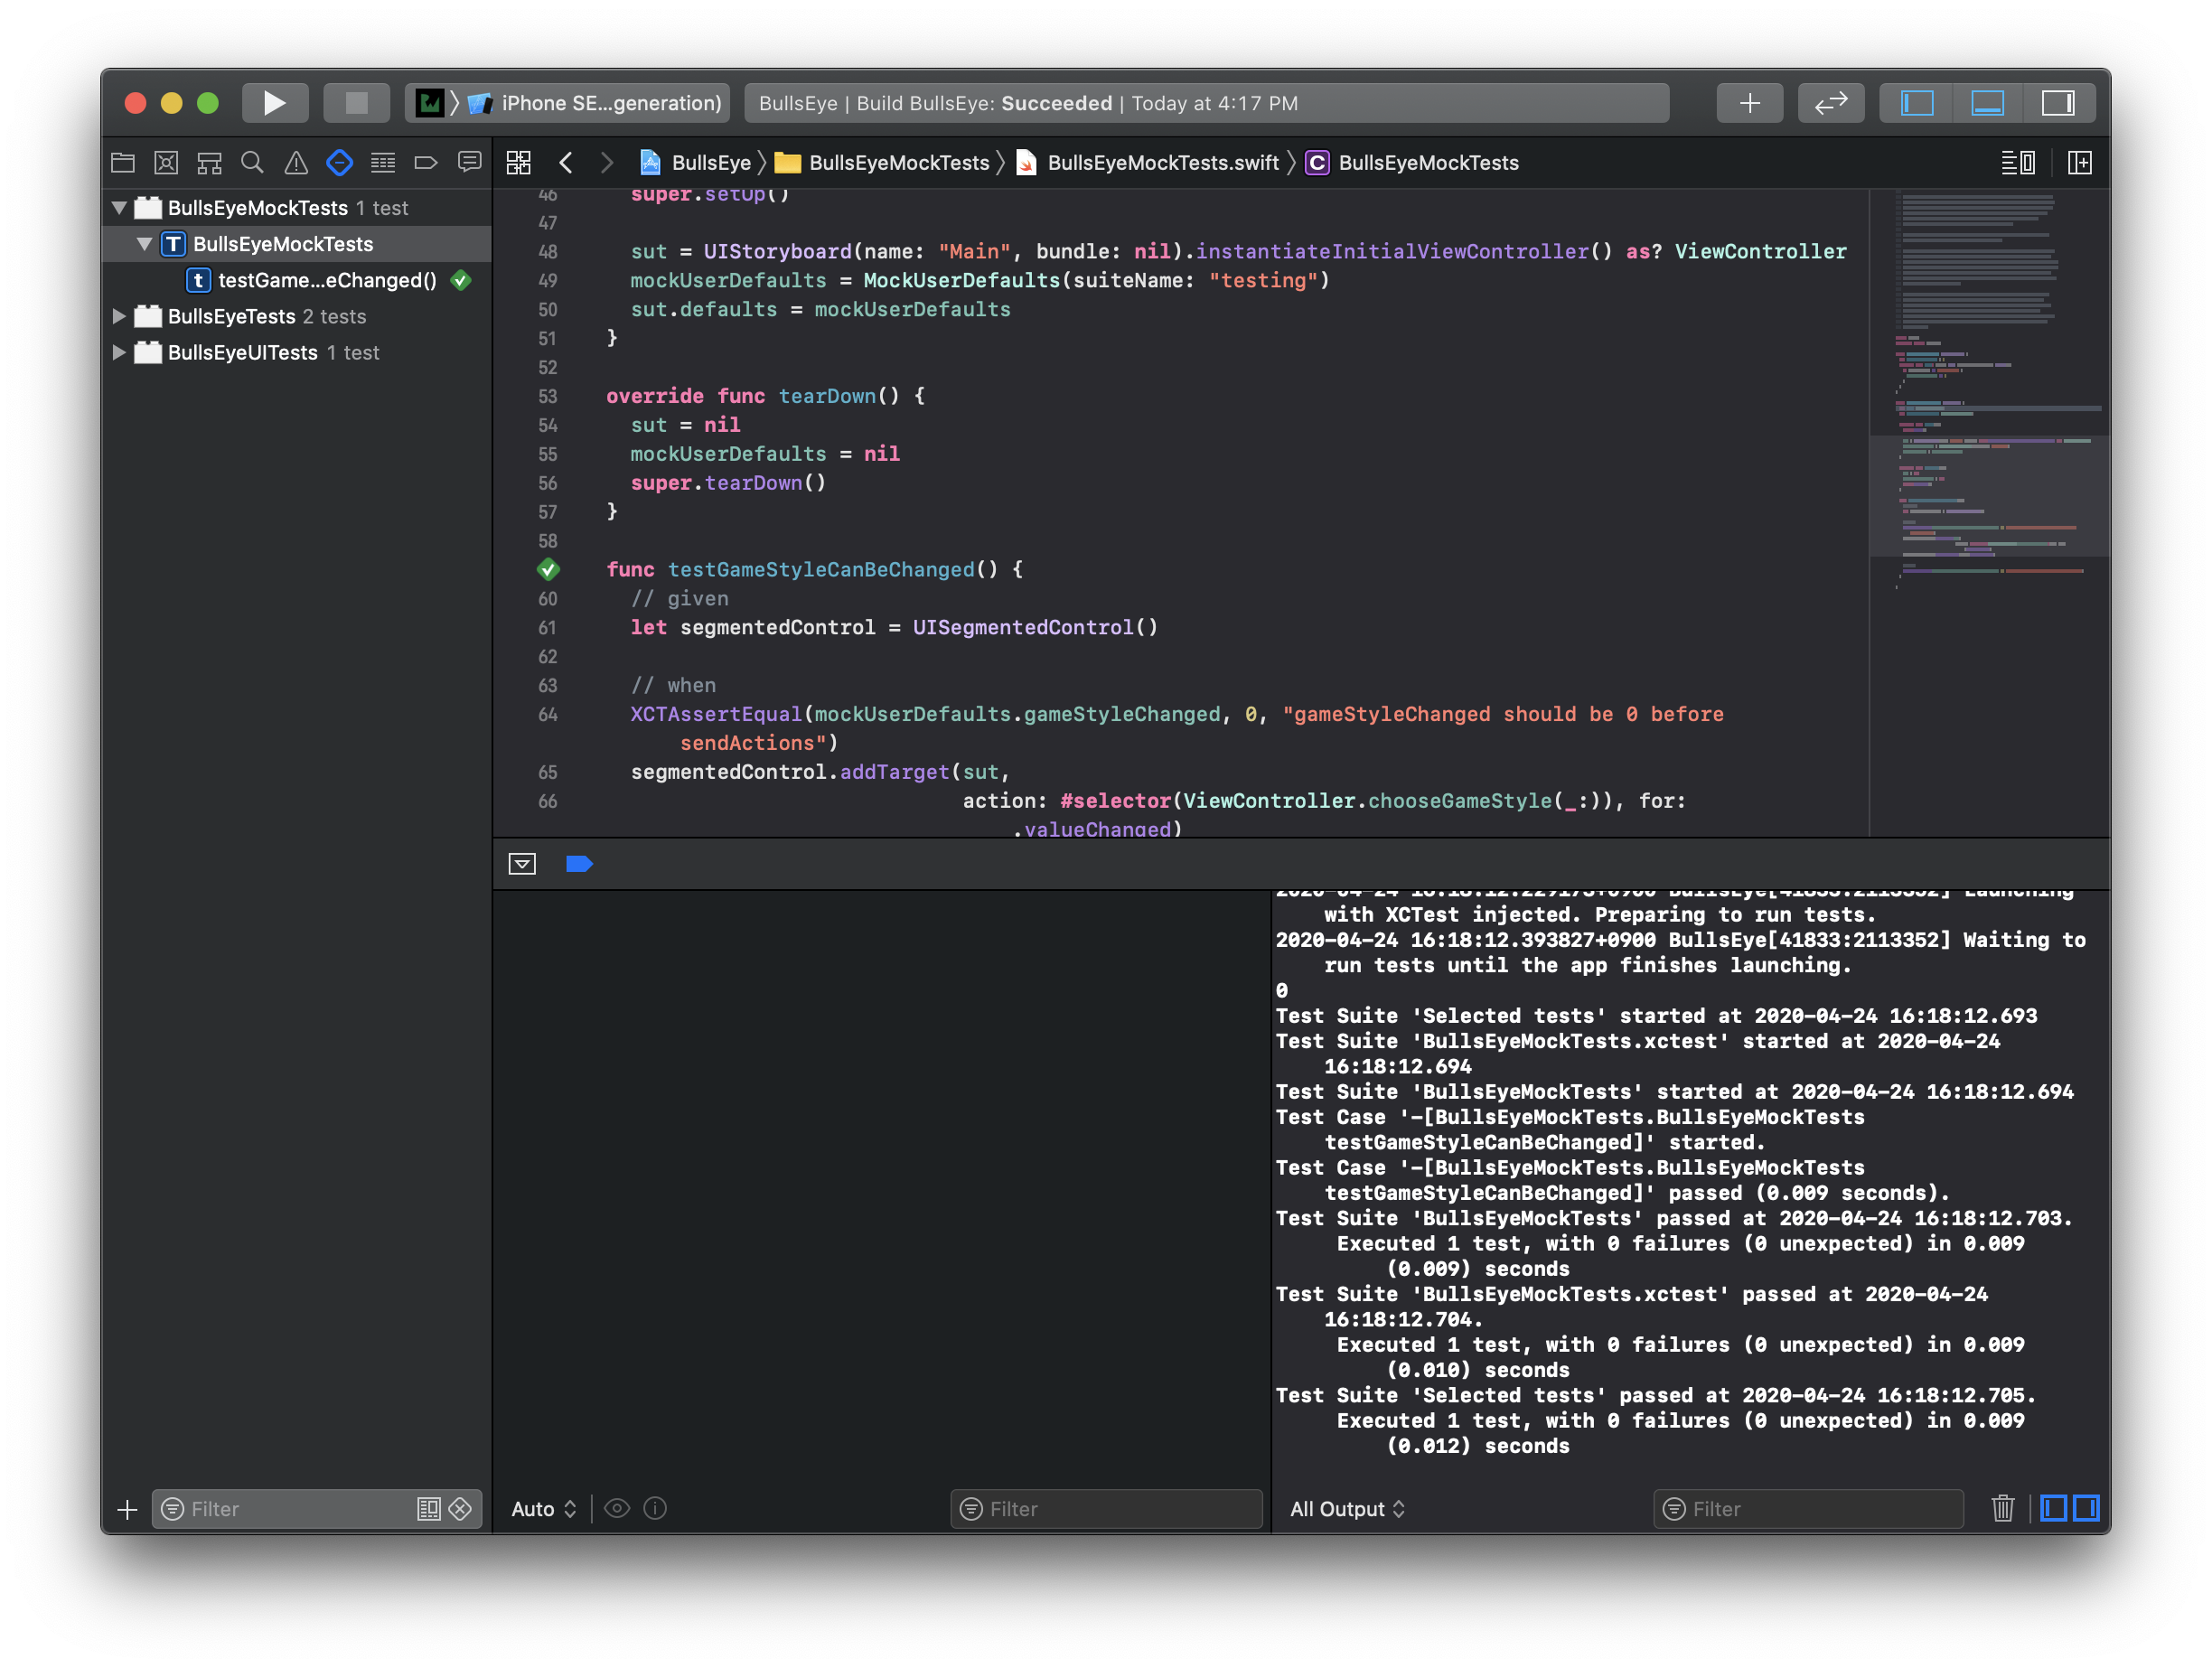
Task: Click the Library plus button
Action: [1749, 103]
